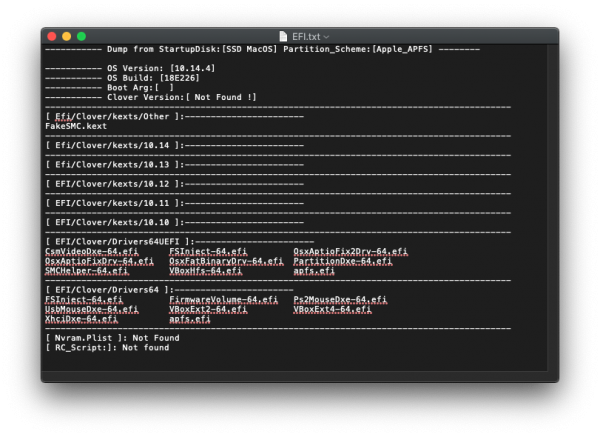
Task: Click the '[ EFI/Clover/Drivers64UEFI ]' header
Action: coord(120,242)
